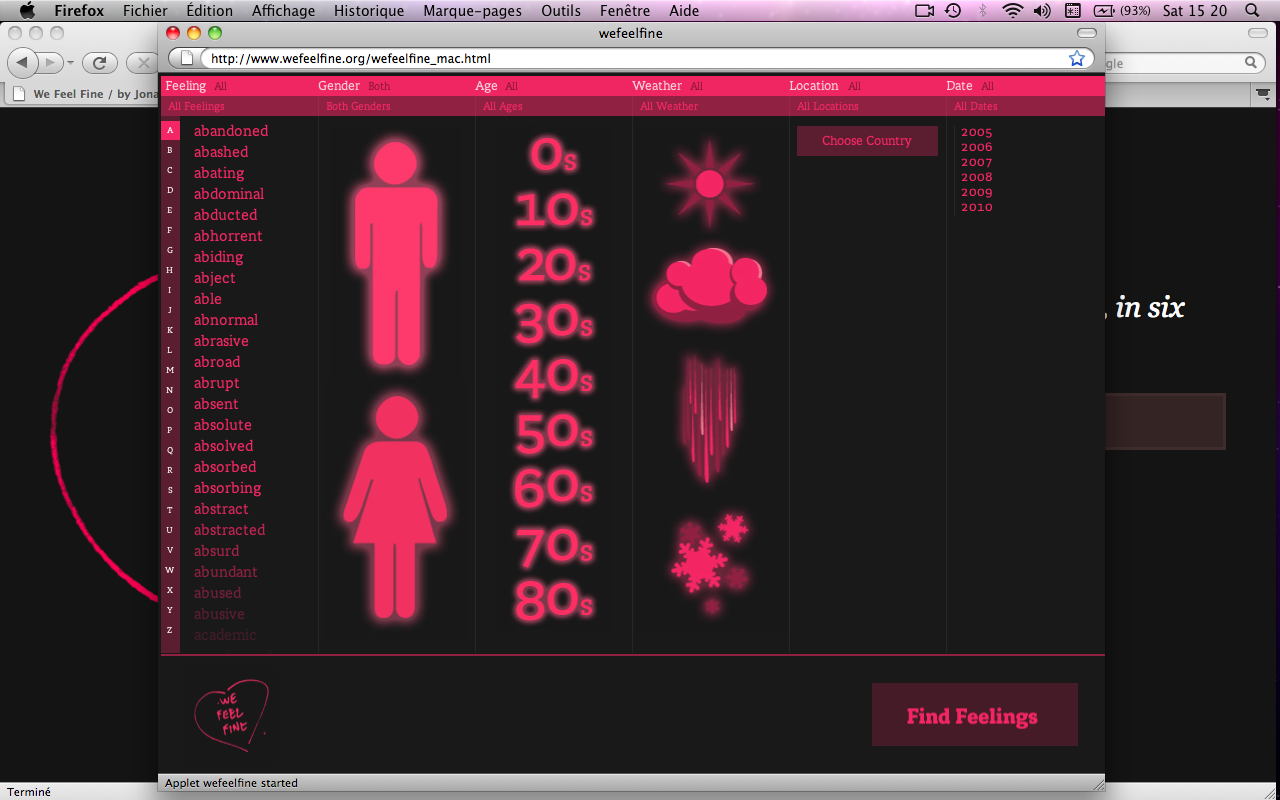
Task: Select the 20s age group
Action: pos(554,266)
